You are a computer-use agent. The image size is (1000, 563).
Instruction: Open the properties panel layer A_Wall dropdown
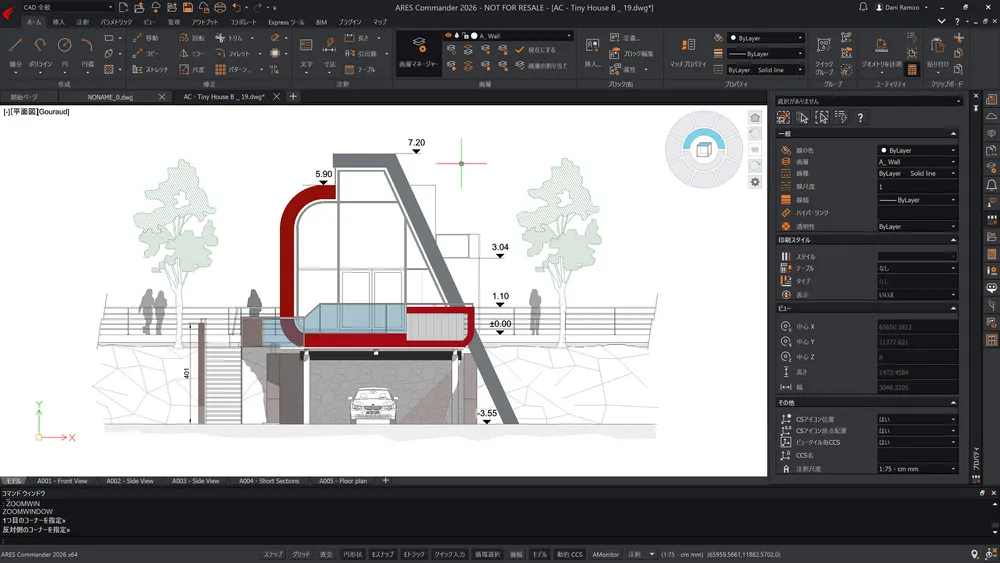point(917,162)
